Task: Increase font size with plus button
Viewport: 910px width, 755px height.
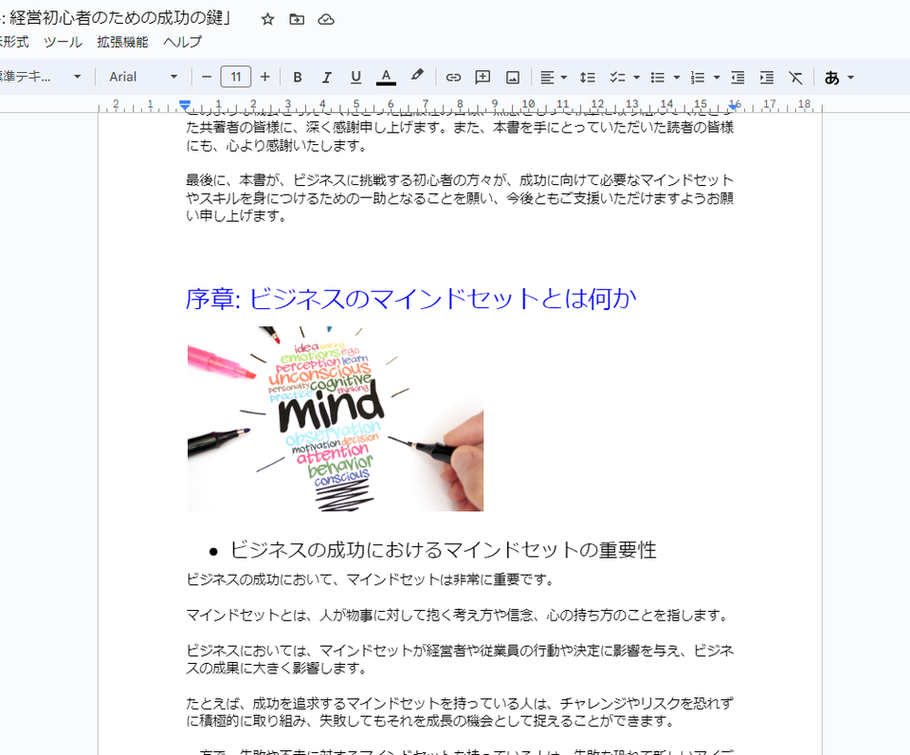Action: (x=265, y=77)
